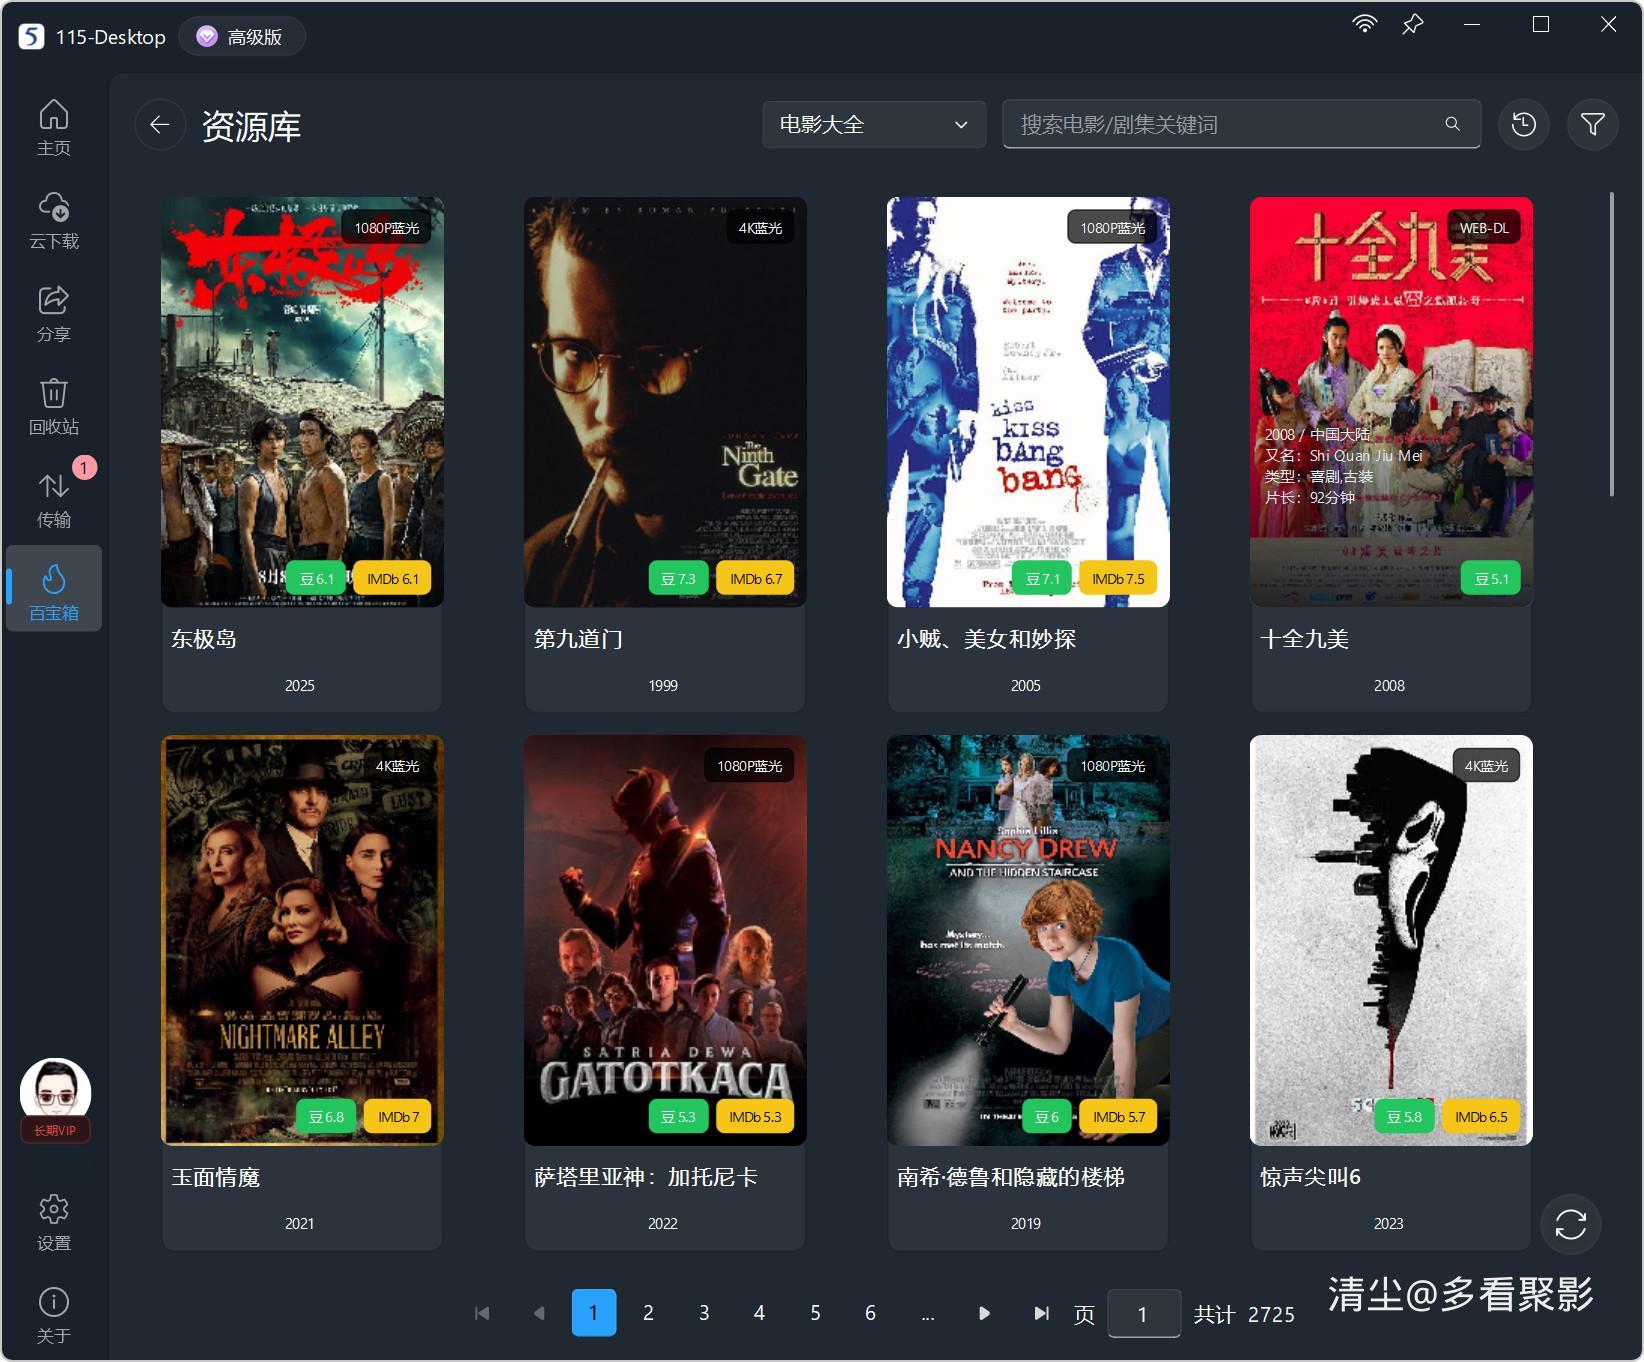The width and height of the screenshot is (1644, 1362).
Task: Click the title 南希·德鲁和隐藏的楼梯
Action: coord(1011,1177)
